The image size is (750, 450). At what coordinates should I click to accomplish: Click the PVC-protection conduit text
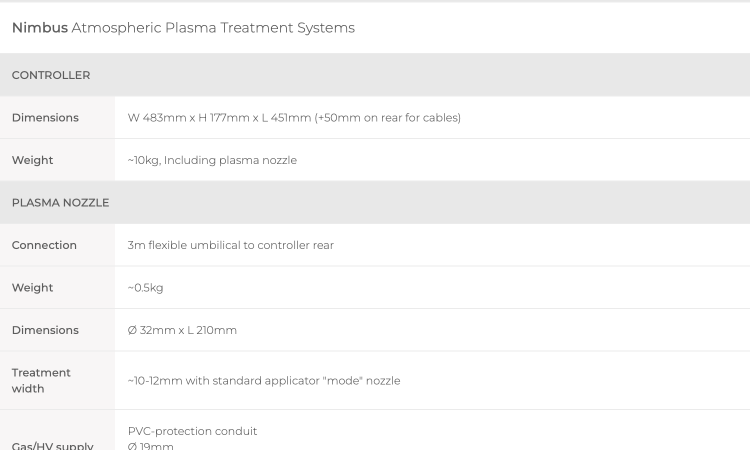pos(192,431)
